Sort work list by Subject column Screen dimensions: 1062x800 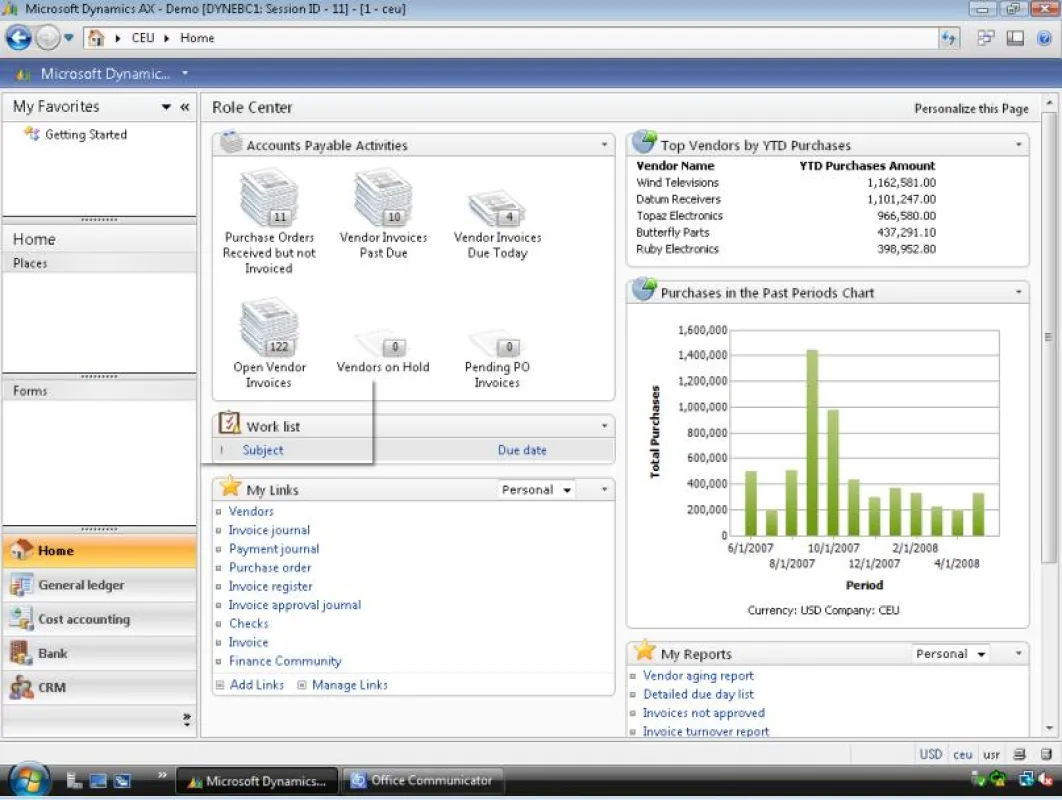point(263,450)
